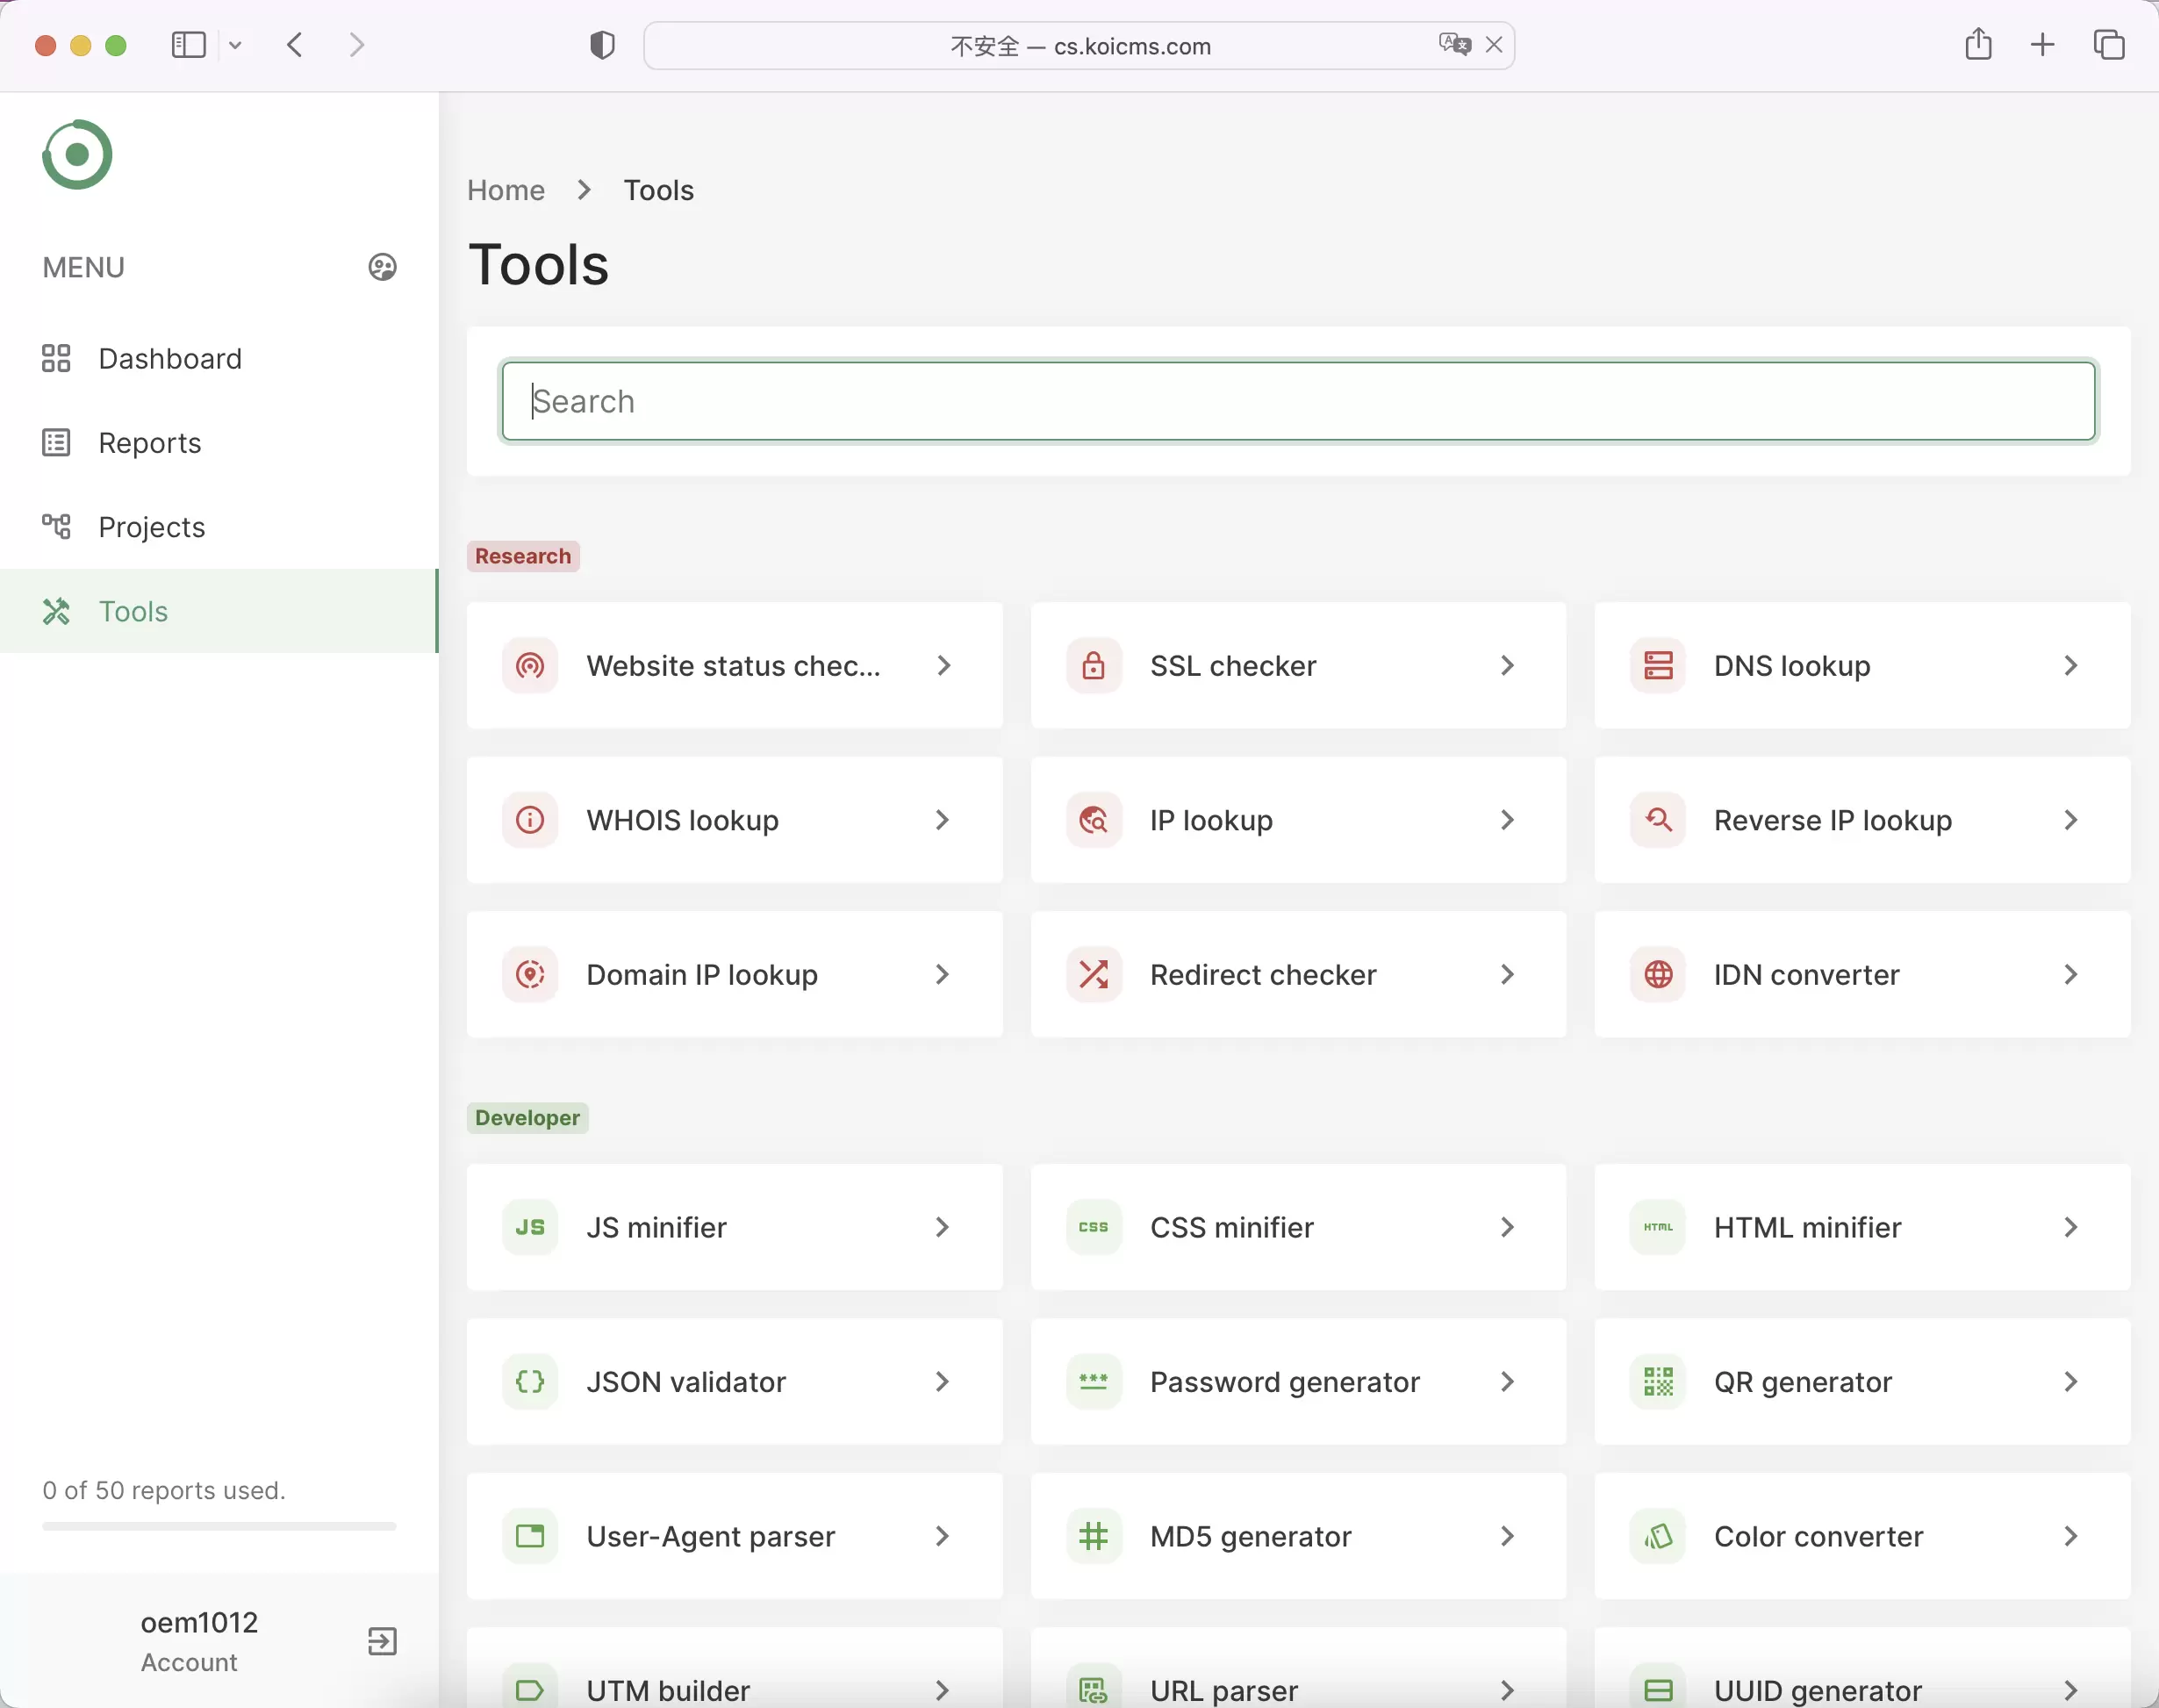Select the Tools menu item
Image resolution: width=2159 pixels, height=1708 pixels.
(218, 611)
